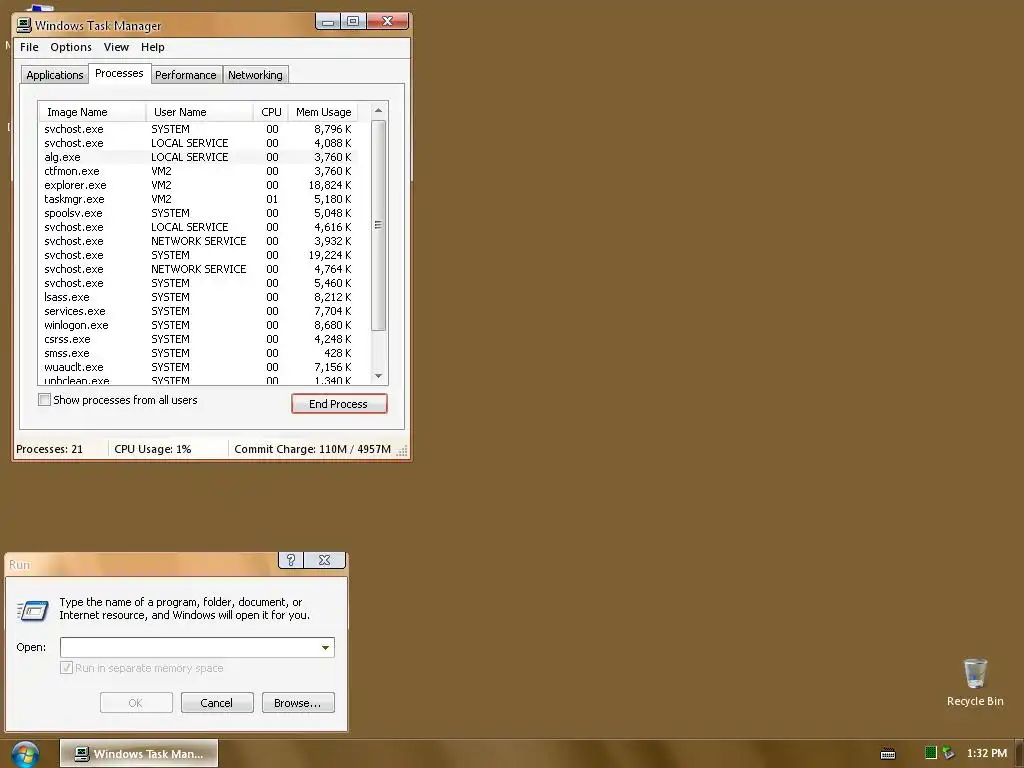
Task: Select the smss.exe process row
Action: [x=198, y=353]
